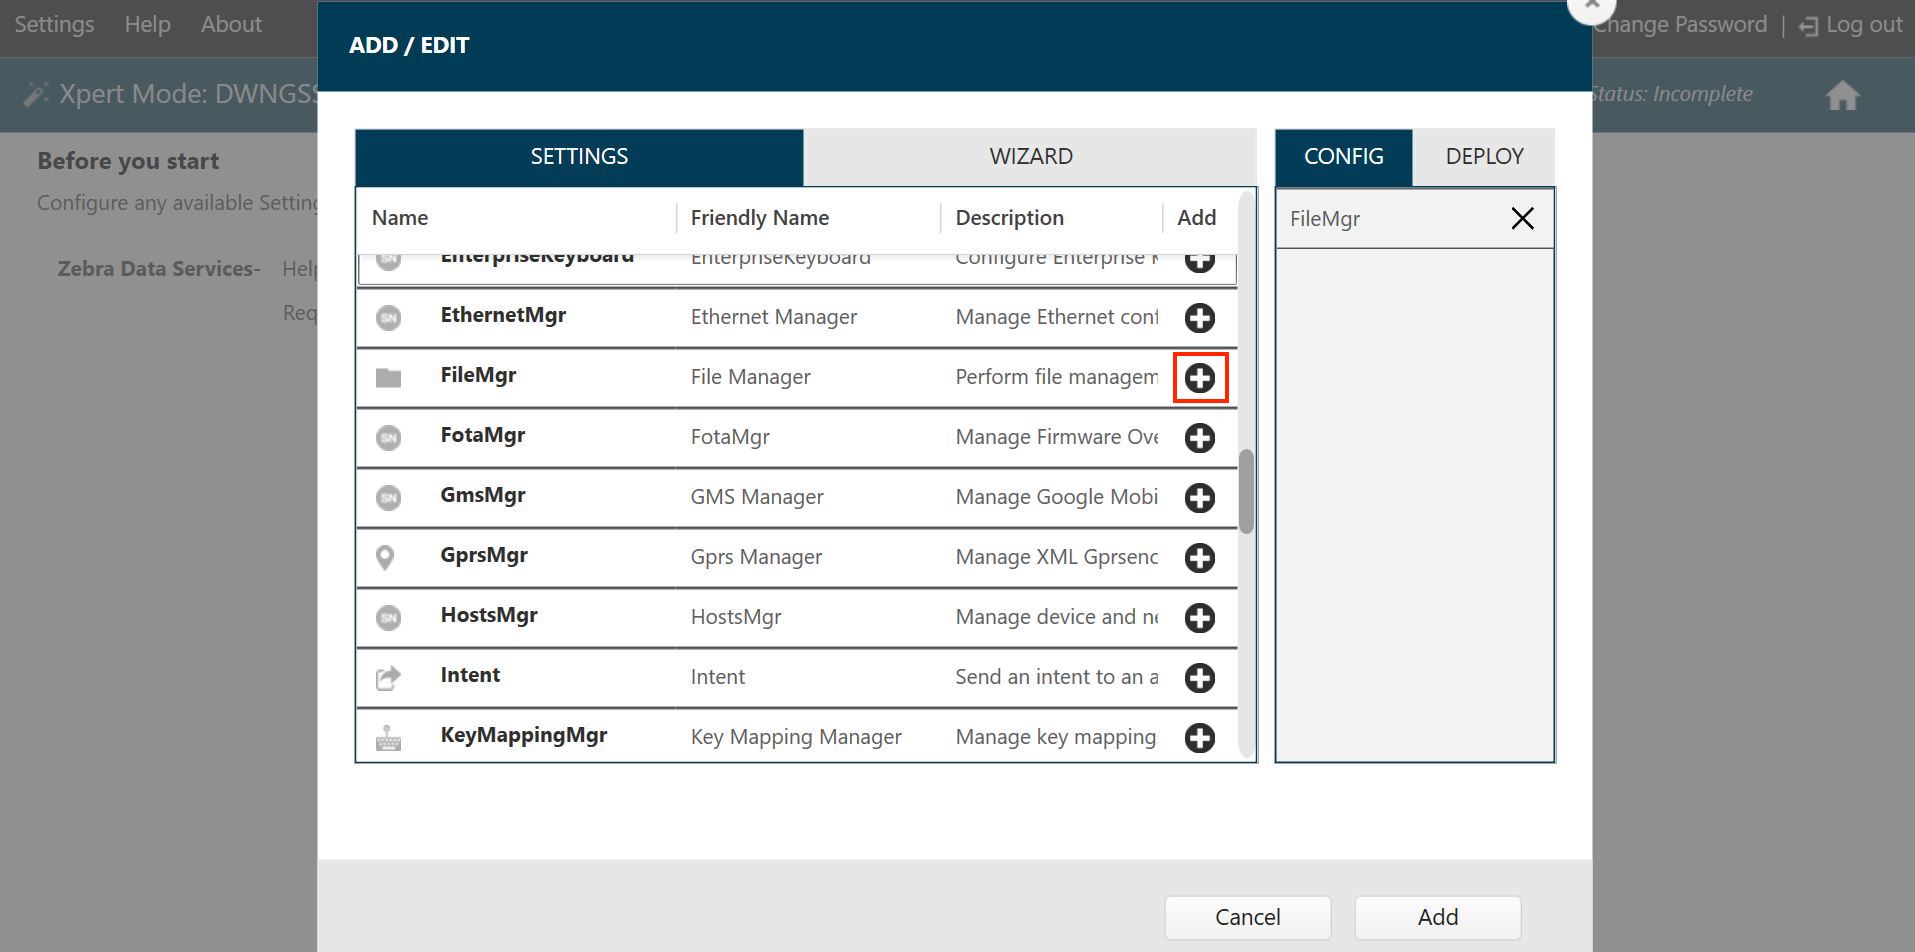Click the home icon
Viewport: 1915px width, 952px height.
[x=1842, y=96]
